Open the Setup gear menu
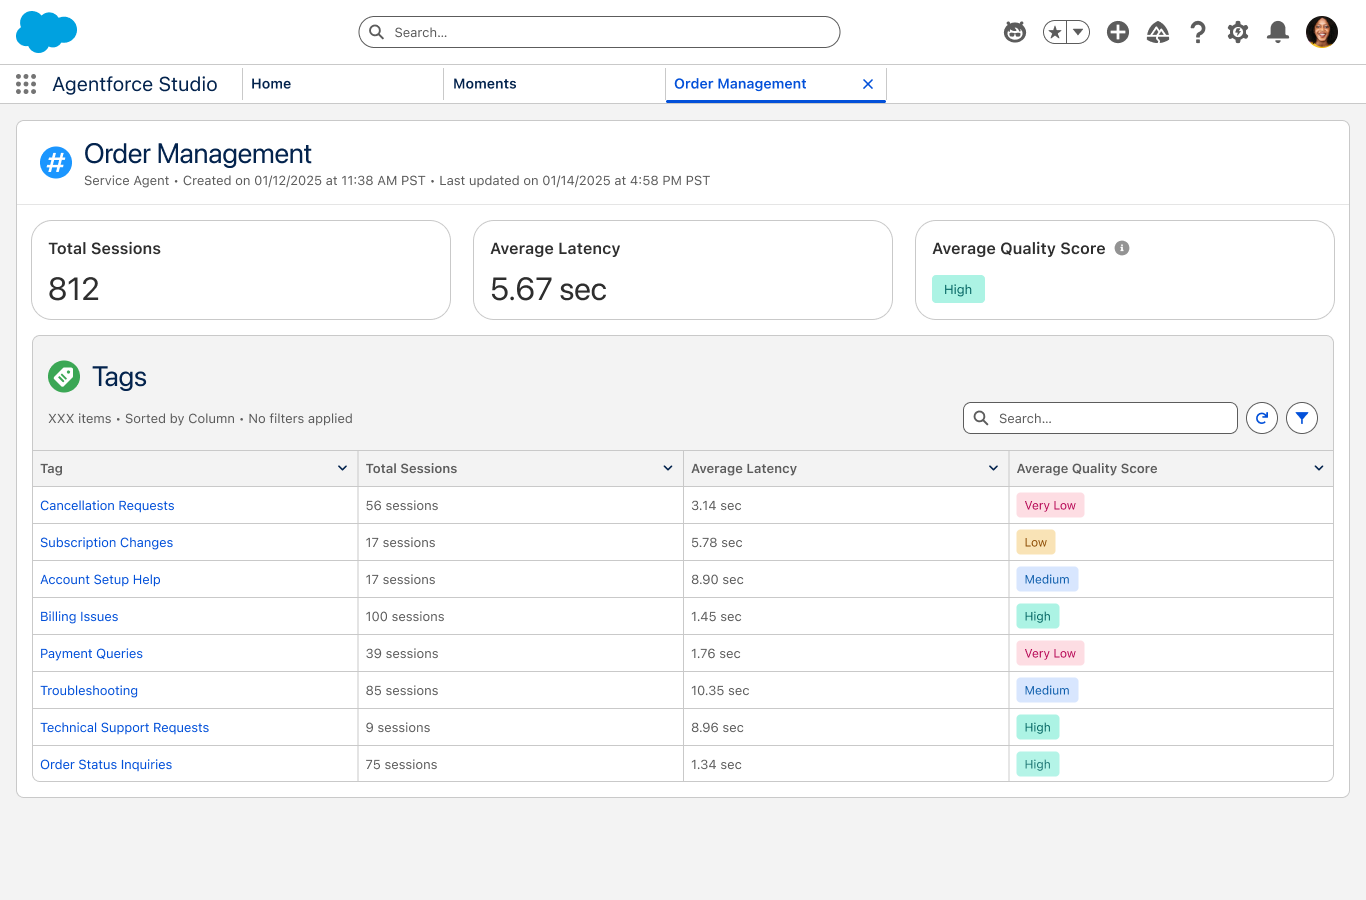Viewport: 1366px width, 900px height. pos(1238,32)
